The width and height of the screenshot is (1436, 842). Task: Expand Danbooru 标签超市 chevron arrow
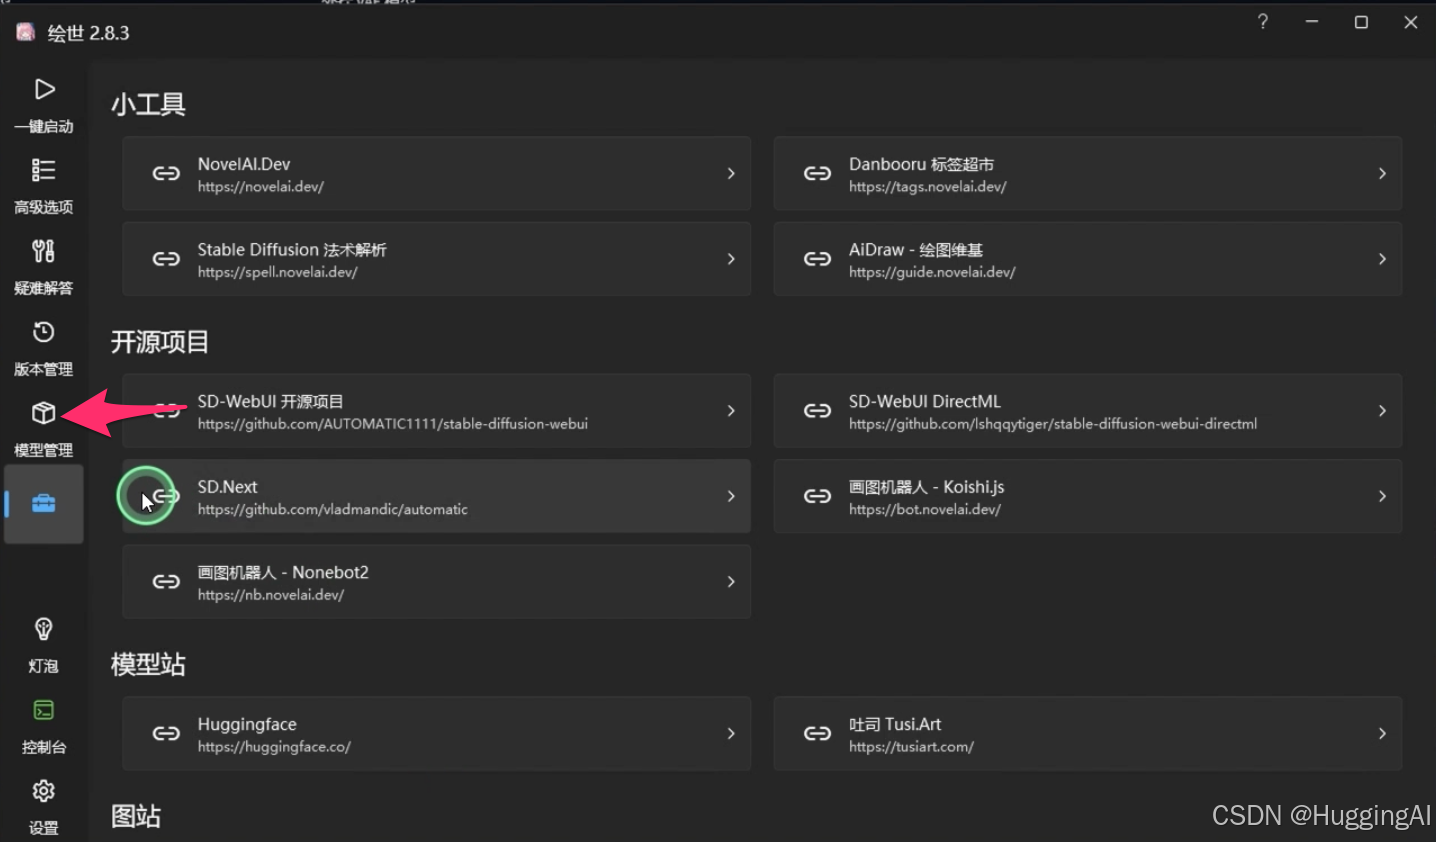(x=1382, y=173)
